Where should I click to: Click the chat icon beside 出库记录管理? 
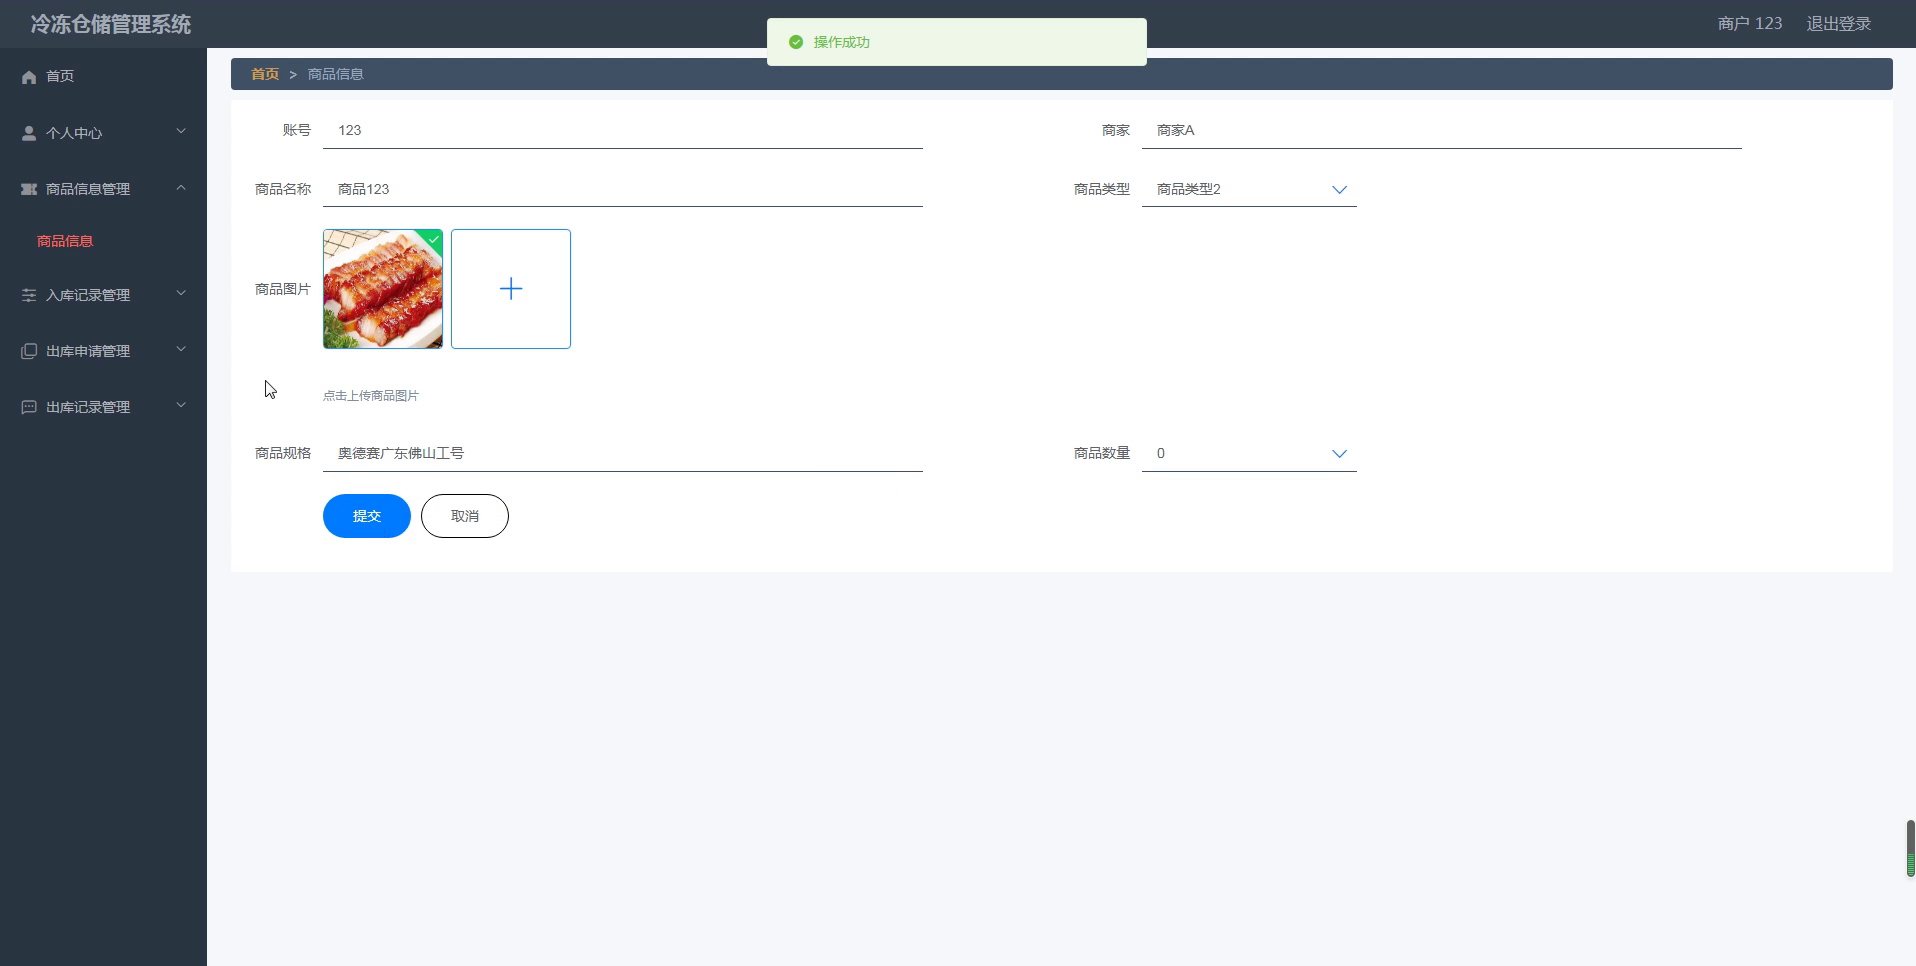[29, 407]
